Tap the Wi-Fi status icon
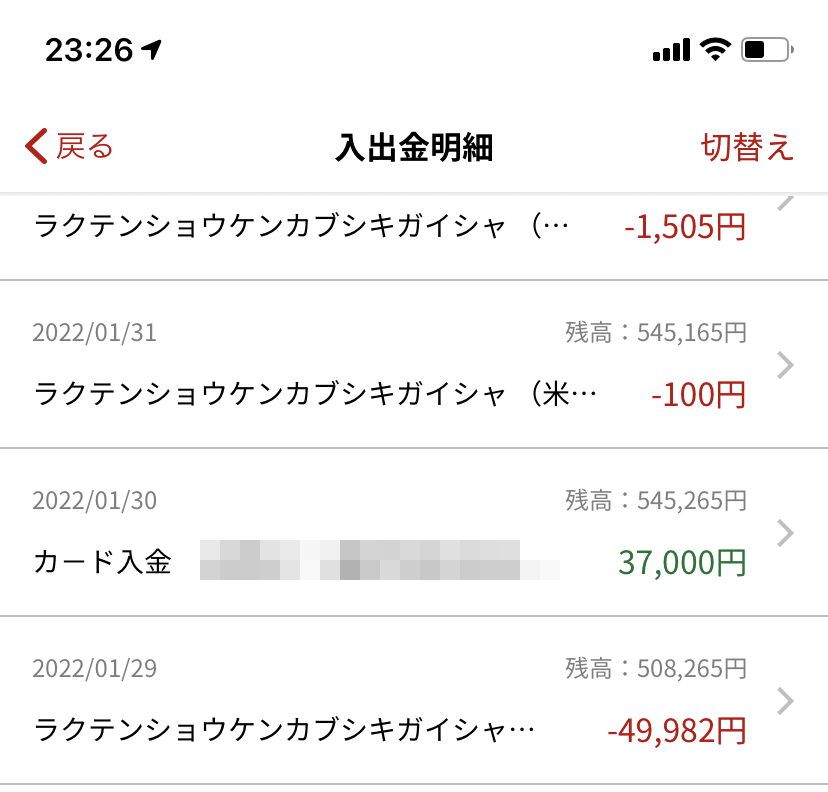The width and height of the screenshot is (828, 792). point(715,49)
